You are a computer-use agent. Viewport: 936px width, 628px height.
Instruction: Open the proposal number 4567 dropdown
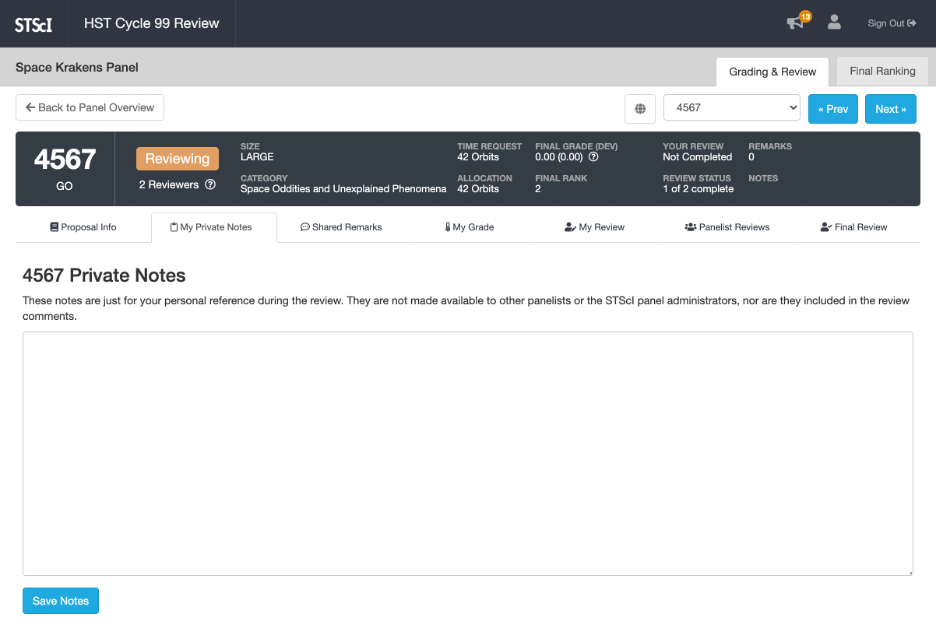click(x=732, y=108)
